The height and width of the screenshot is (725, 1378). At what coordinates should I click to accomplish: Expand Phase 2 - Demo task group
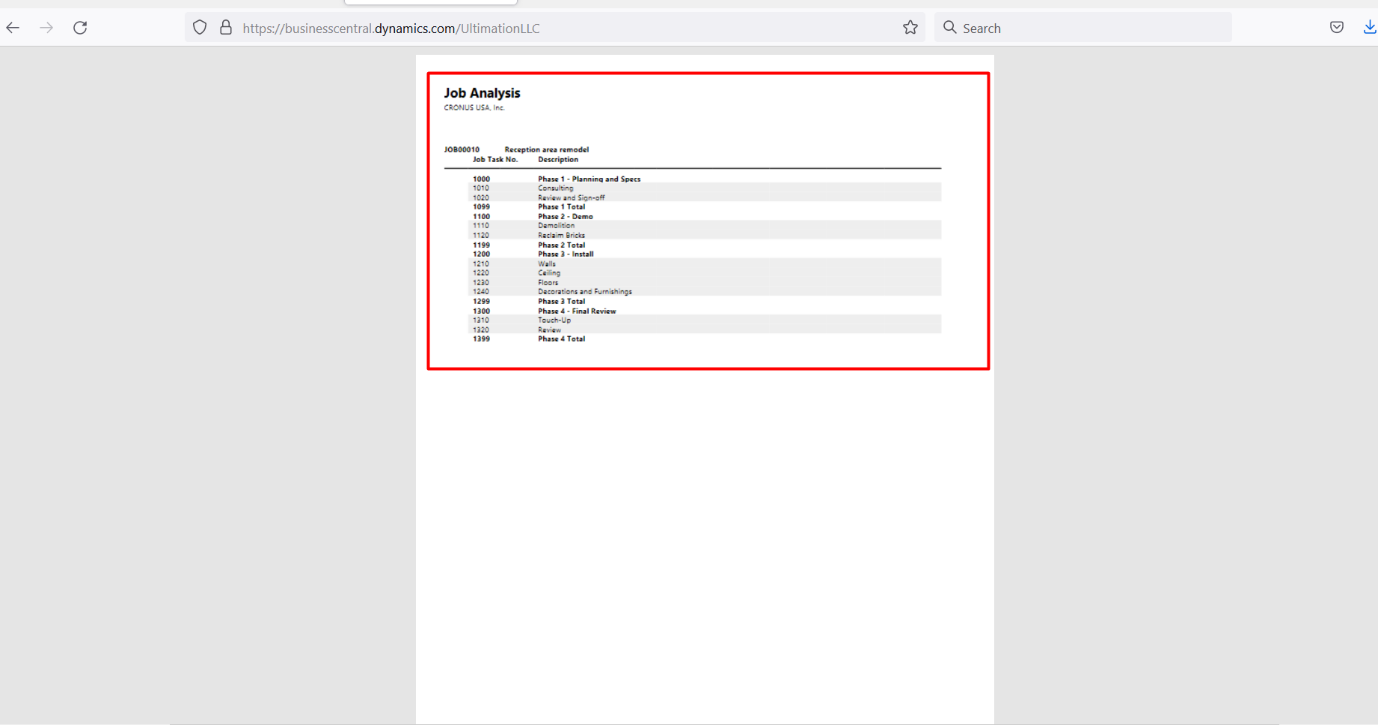561,216
